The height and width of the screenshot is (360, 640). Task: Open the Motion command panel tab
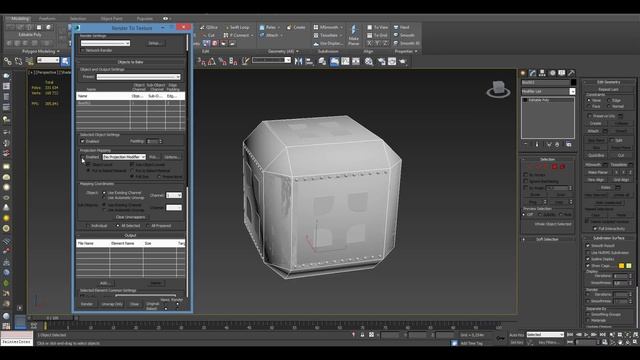tap(552, 73)
